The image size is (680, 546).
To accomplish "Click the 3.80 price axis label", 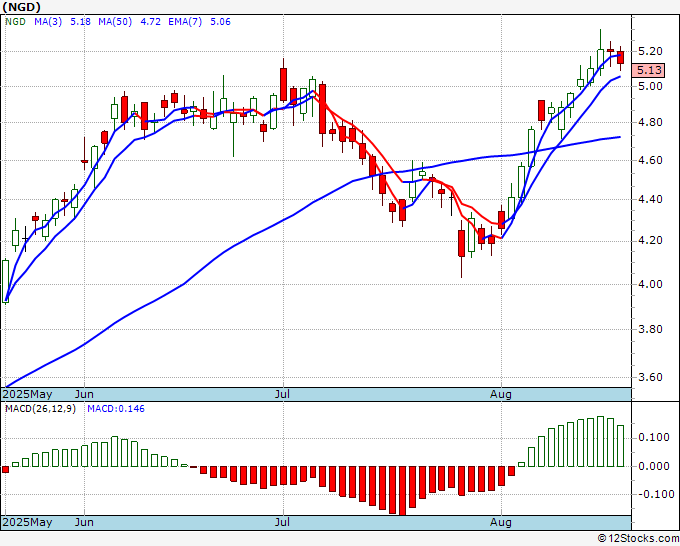I will pos(650,329).
